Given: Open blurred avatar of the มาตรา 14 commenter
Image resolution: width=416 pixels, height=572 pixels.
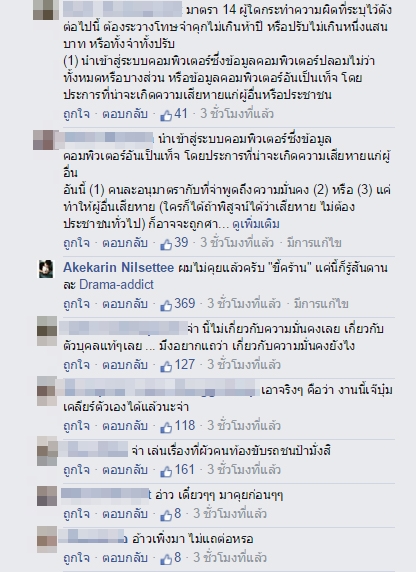Looking at the screenshot, I should pos(46,10).
